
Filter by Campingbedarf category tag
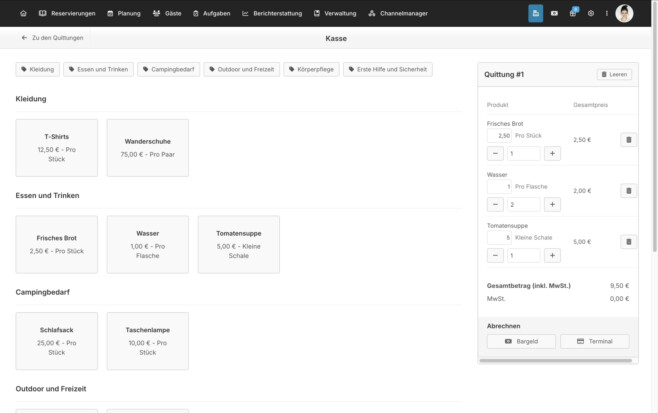169,69
